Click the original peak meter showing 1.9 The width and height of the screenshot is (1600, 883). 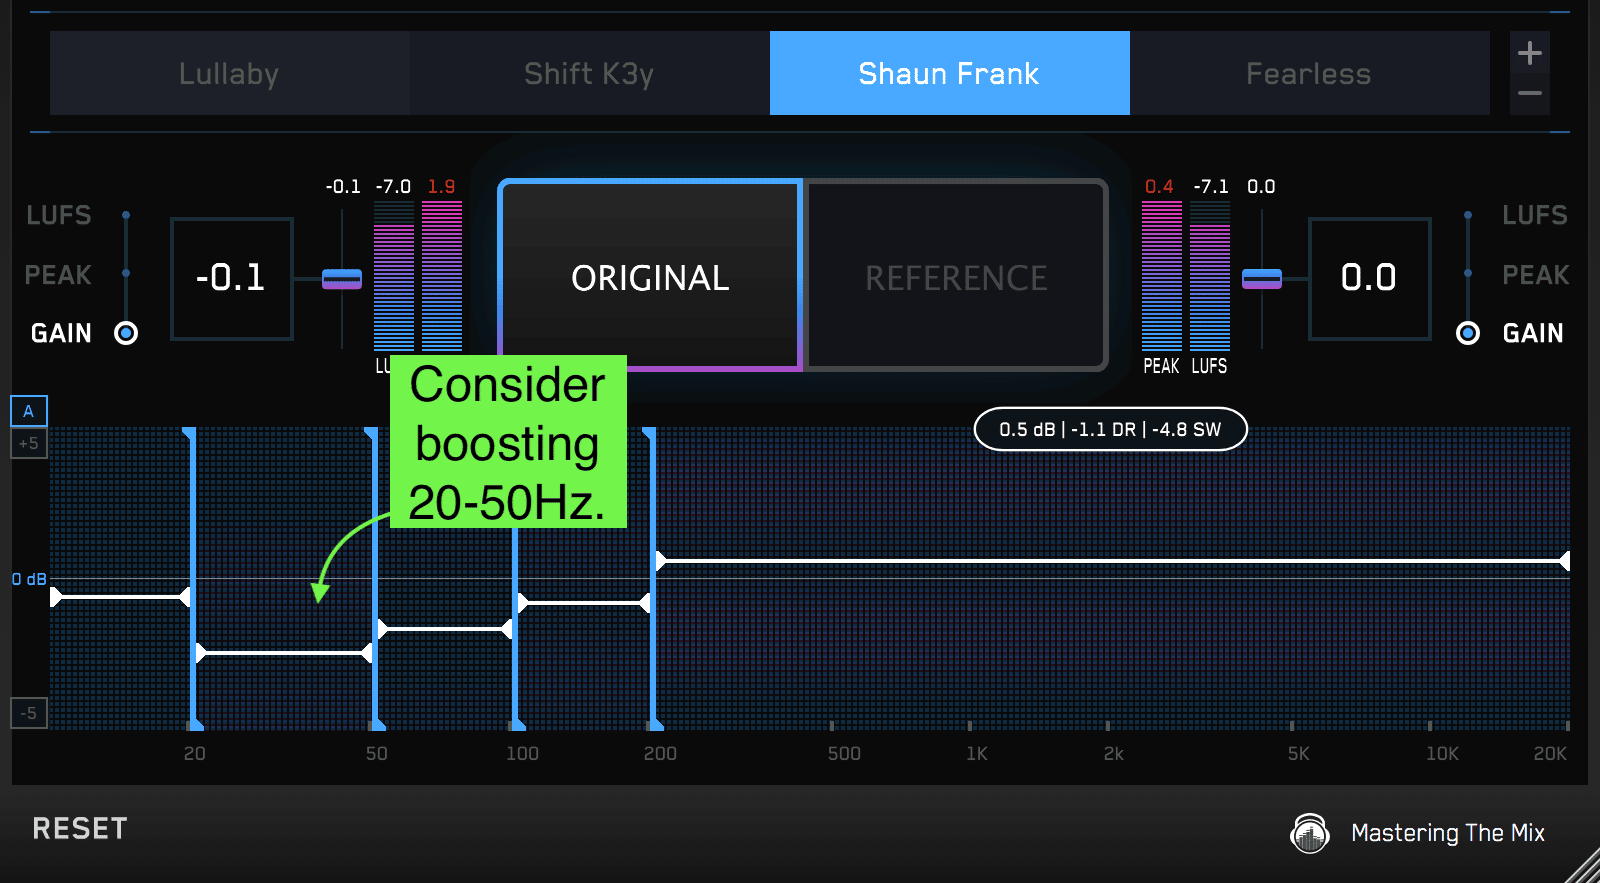[442, 276]
